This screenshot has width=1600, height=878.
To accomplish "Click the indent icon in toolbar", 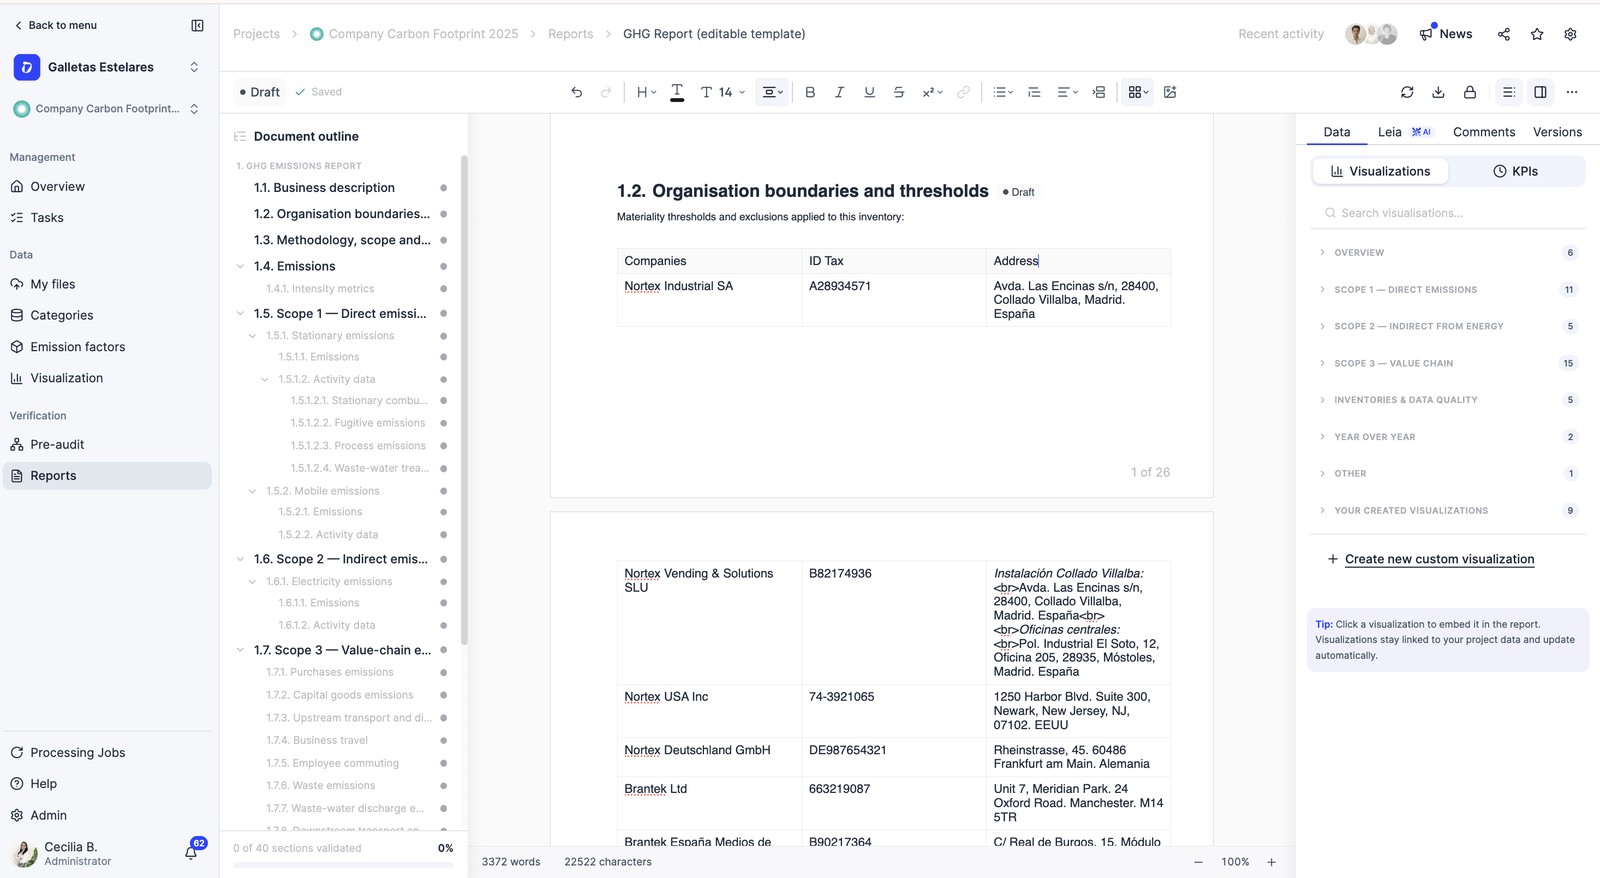I will click(1099, 92).
